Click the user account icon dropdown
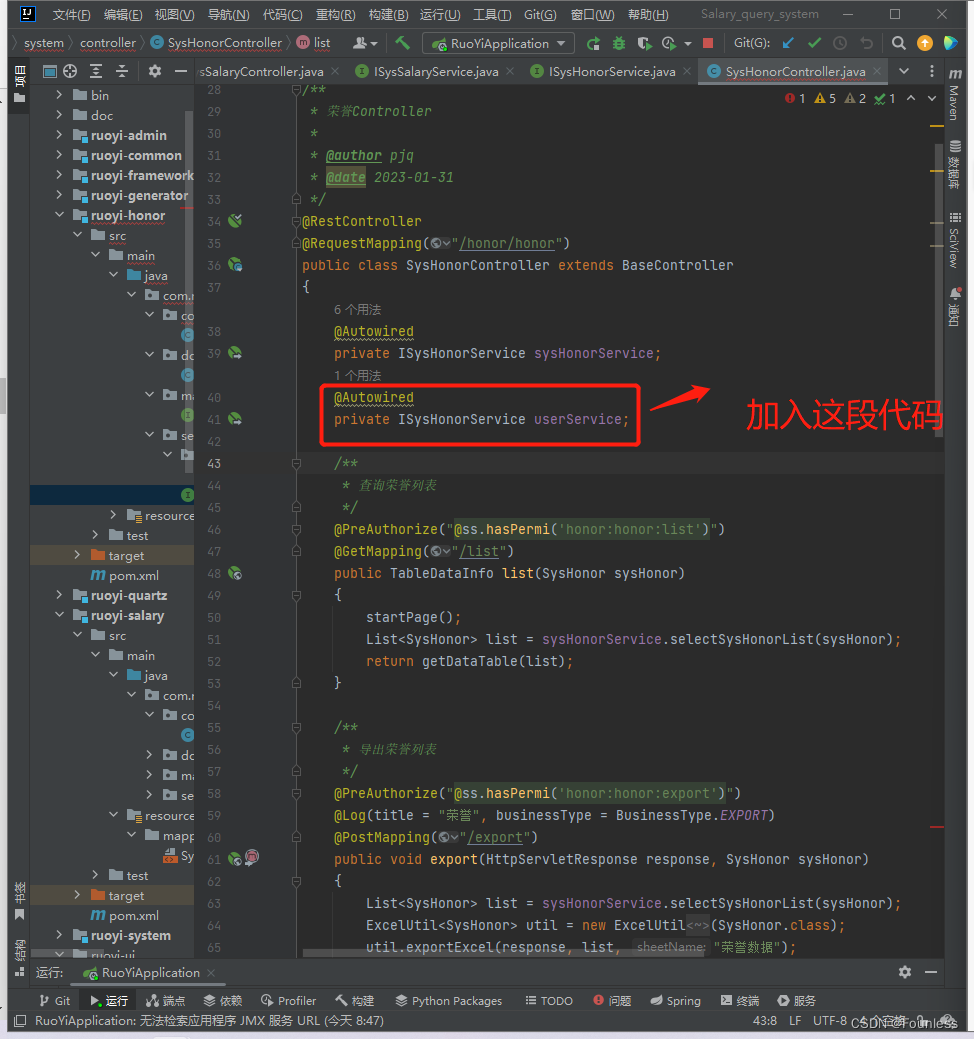The width and height of the screenshot is (974, 1039). (364, 43)
